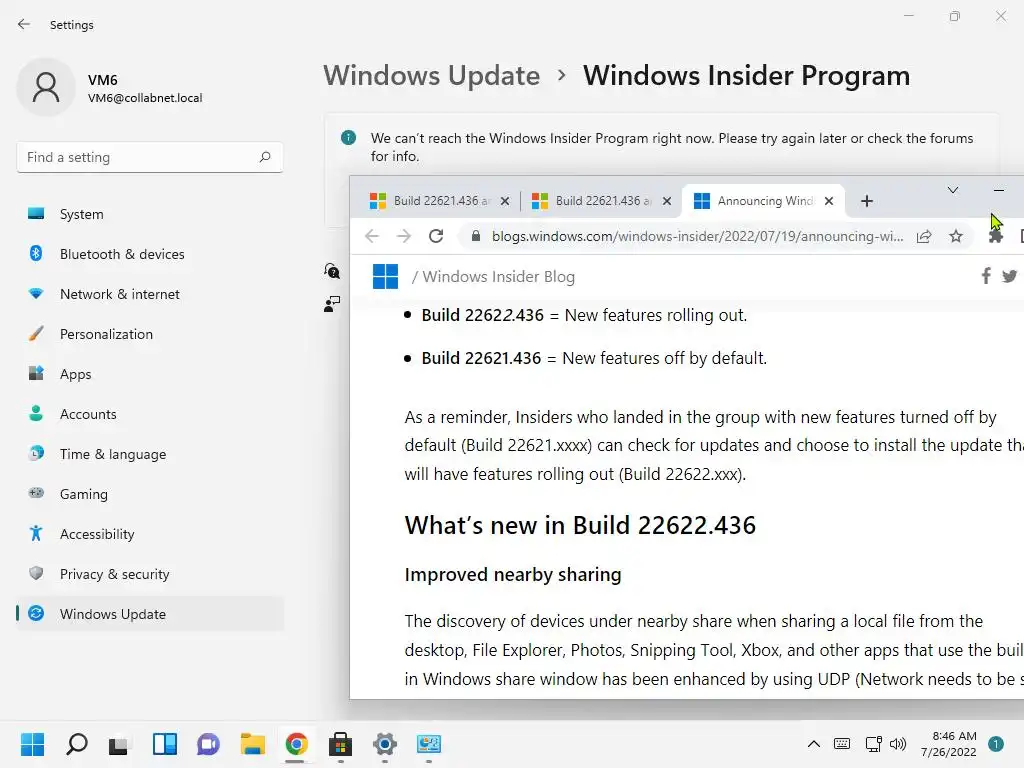Open Task View on taskbar
This screenshot has height=768, width=1024.
pyautogui.click(x=119, y=744)
